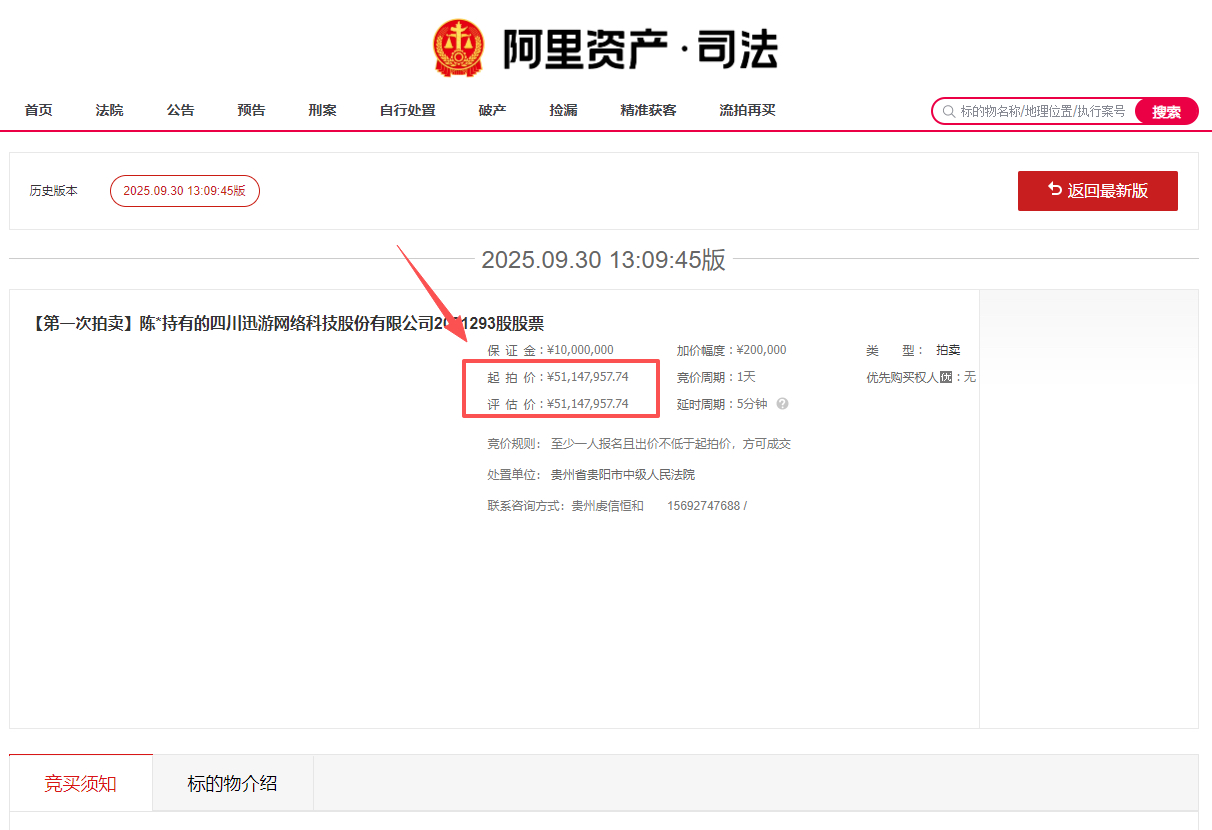Click the 竞价周期 1天 text
The width and height of the screenshot is (1212, 830).
tap(716, 377)
